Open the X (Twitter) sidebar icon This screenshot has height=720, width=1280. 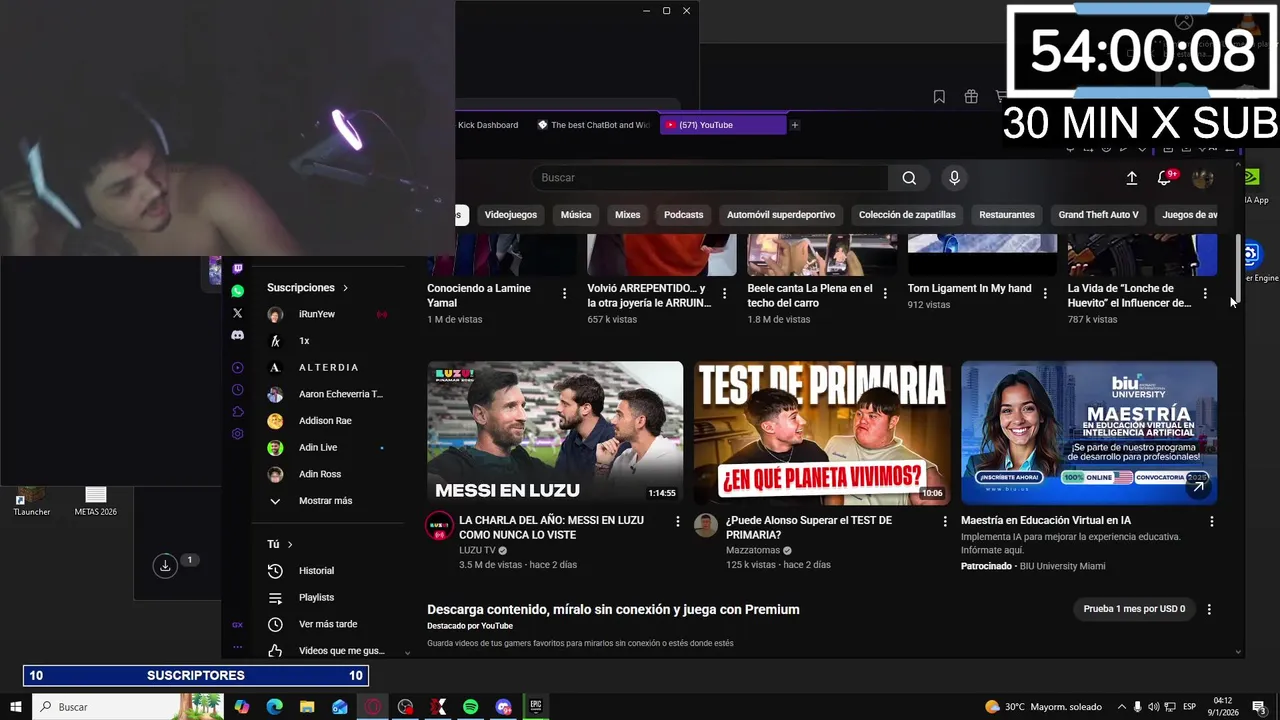click(x=237, y=313)
